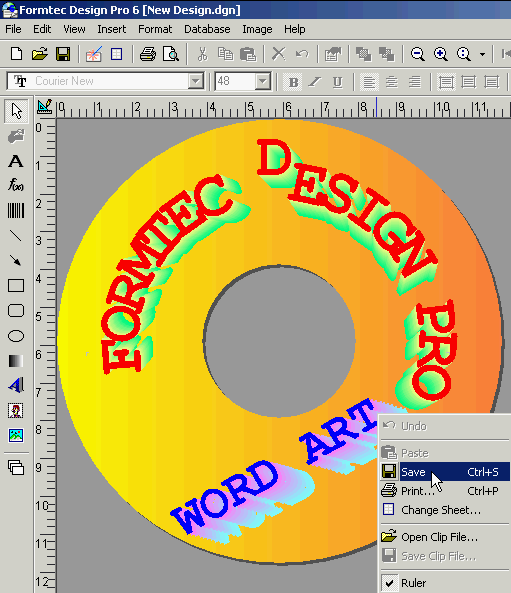Screen dimensions: 511x593
Task: Zoom out with minus magnifier
Action: (x=418, y=54)
